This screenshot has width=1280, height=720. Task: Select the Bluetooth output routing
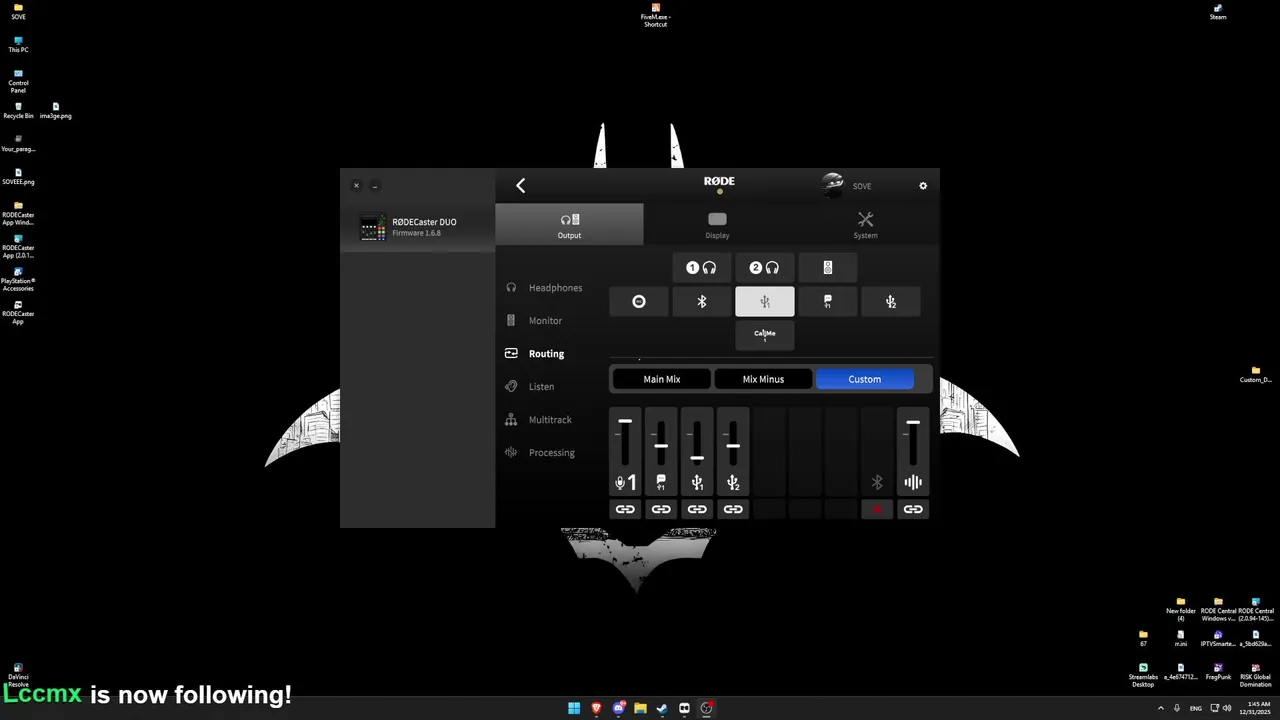pos(701,302)
